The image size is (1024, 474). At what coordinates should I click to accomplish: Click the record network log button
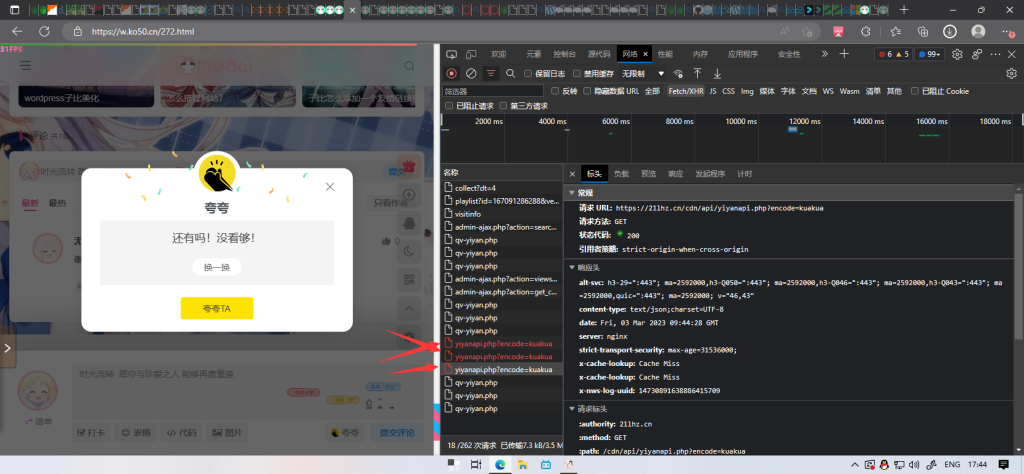coord(452,73)
